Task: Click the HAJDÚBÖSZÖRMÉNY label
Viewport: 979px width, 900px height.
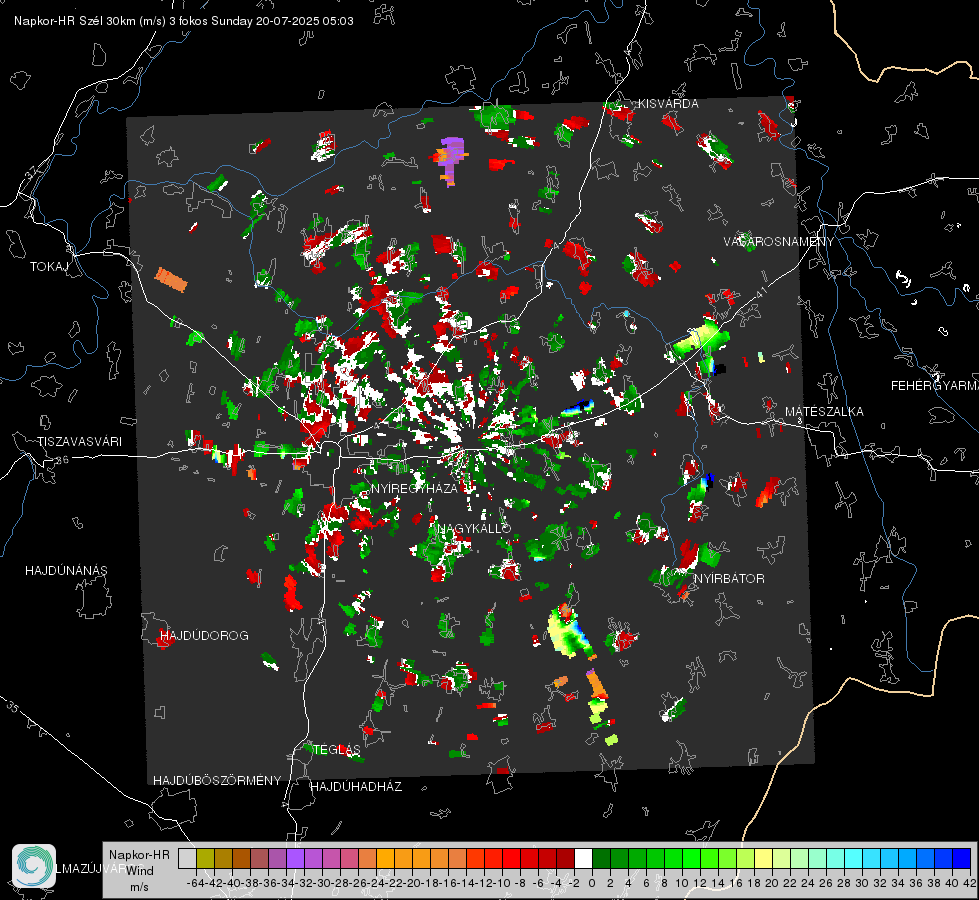Action: click(x=217, y=780)
